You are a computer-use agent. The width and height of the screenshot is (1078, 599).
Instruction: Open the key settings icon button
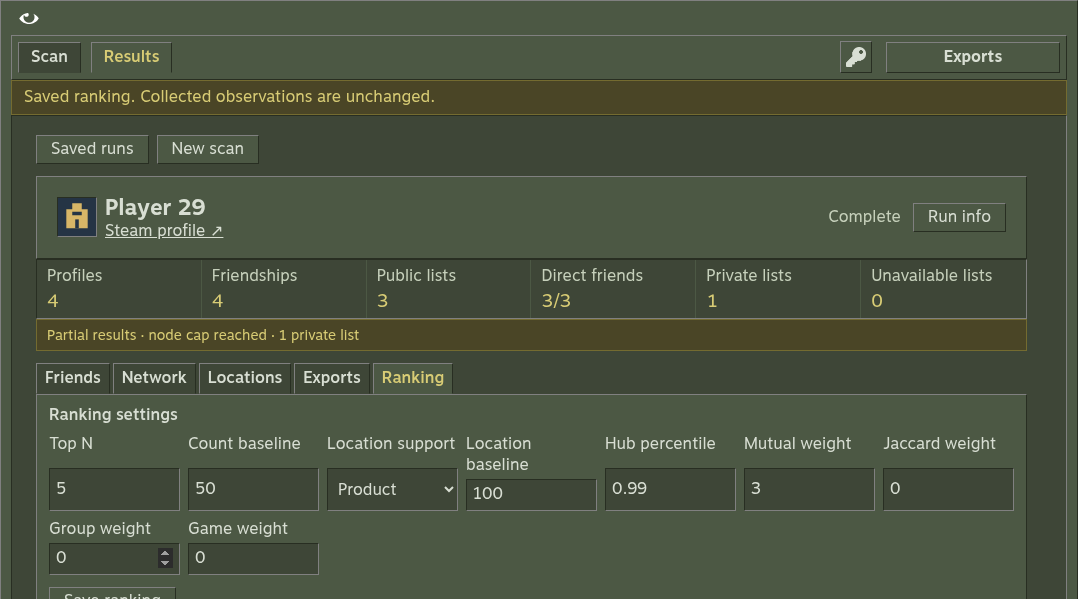(856, 57)
